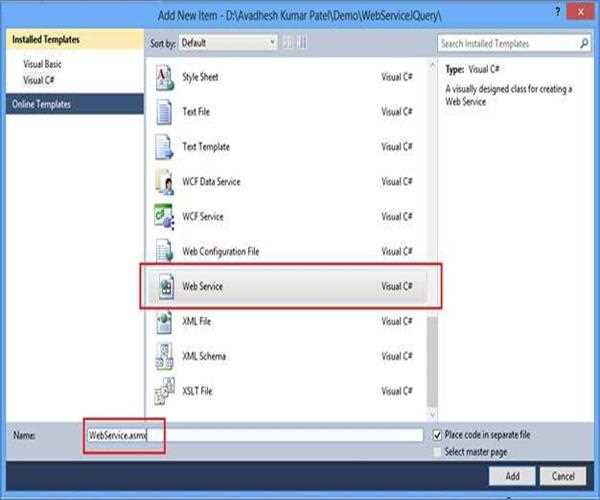Click the Text Template label
The image size is (600, 500).
click(206, 147)
